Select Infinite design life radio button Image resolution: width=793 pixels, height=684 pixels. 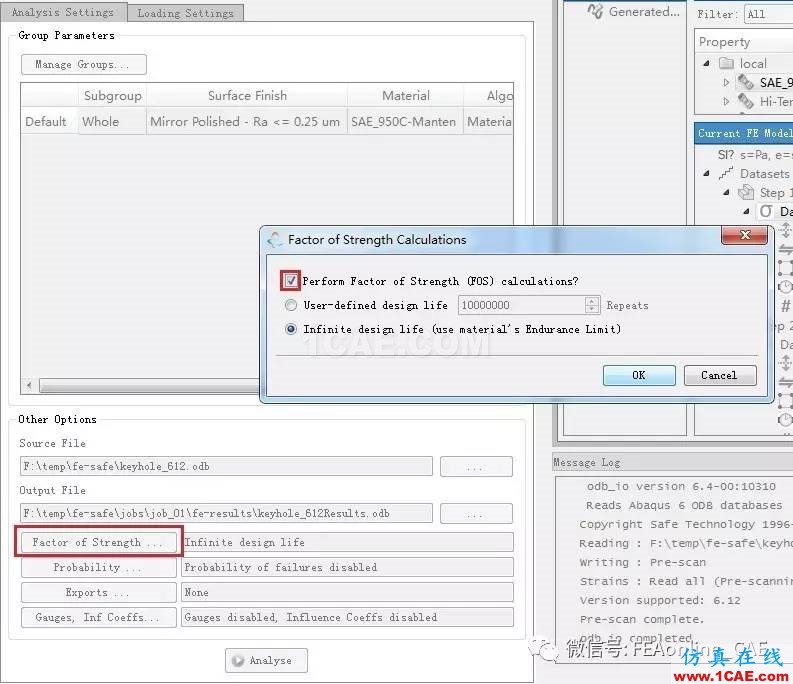coord(291,329)
